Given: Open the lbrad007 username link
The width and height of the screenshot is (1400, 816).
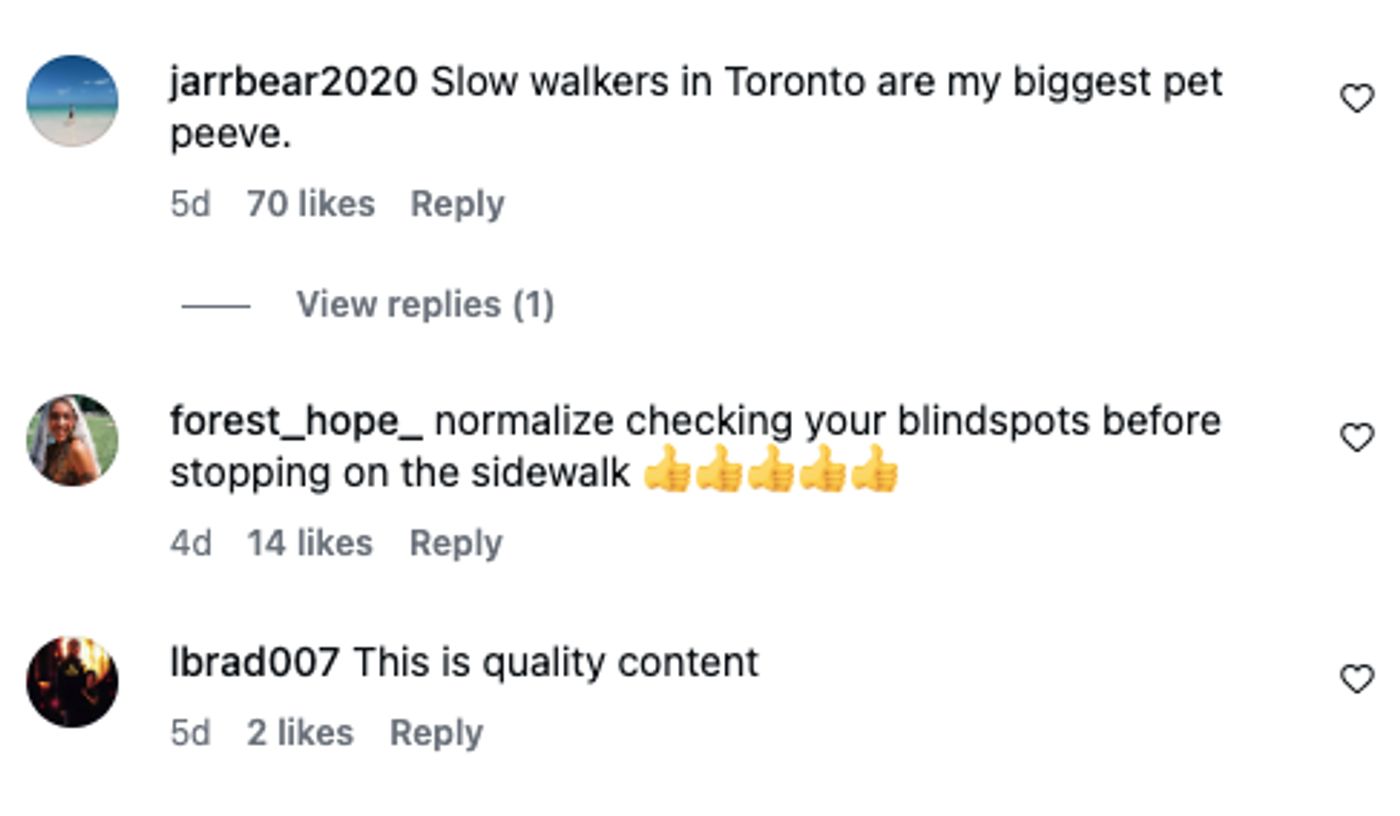Looking at the screenshot, I should tap(254, 663).
